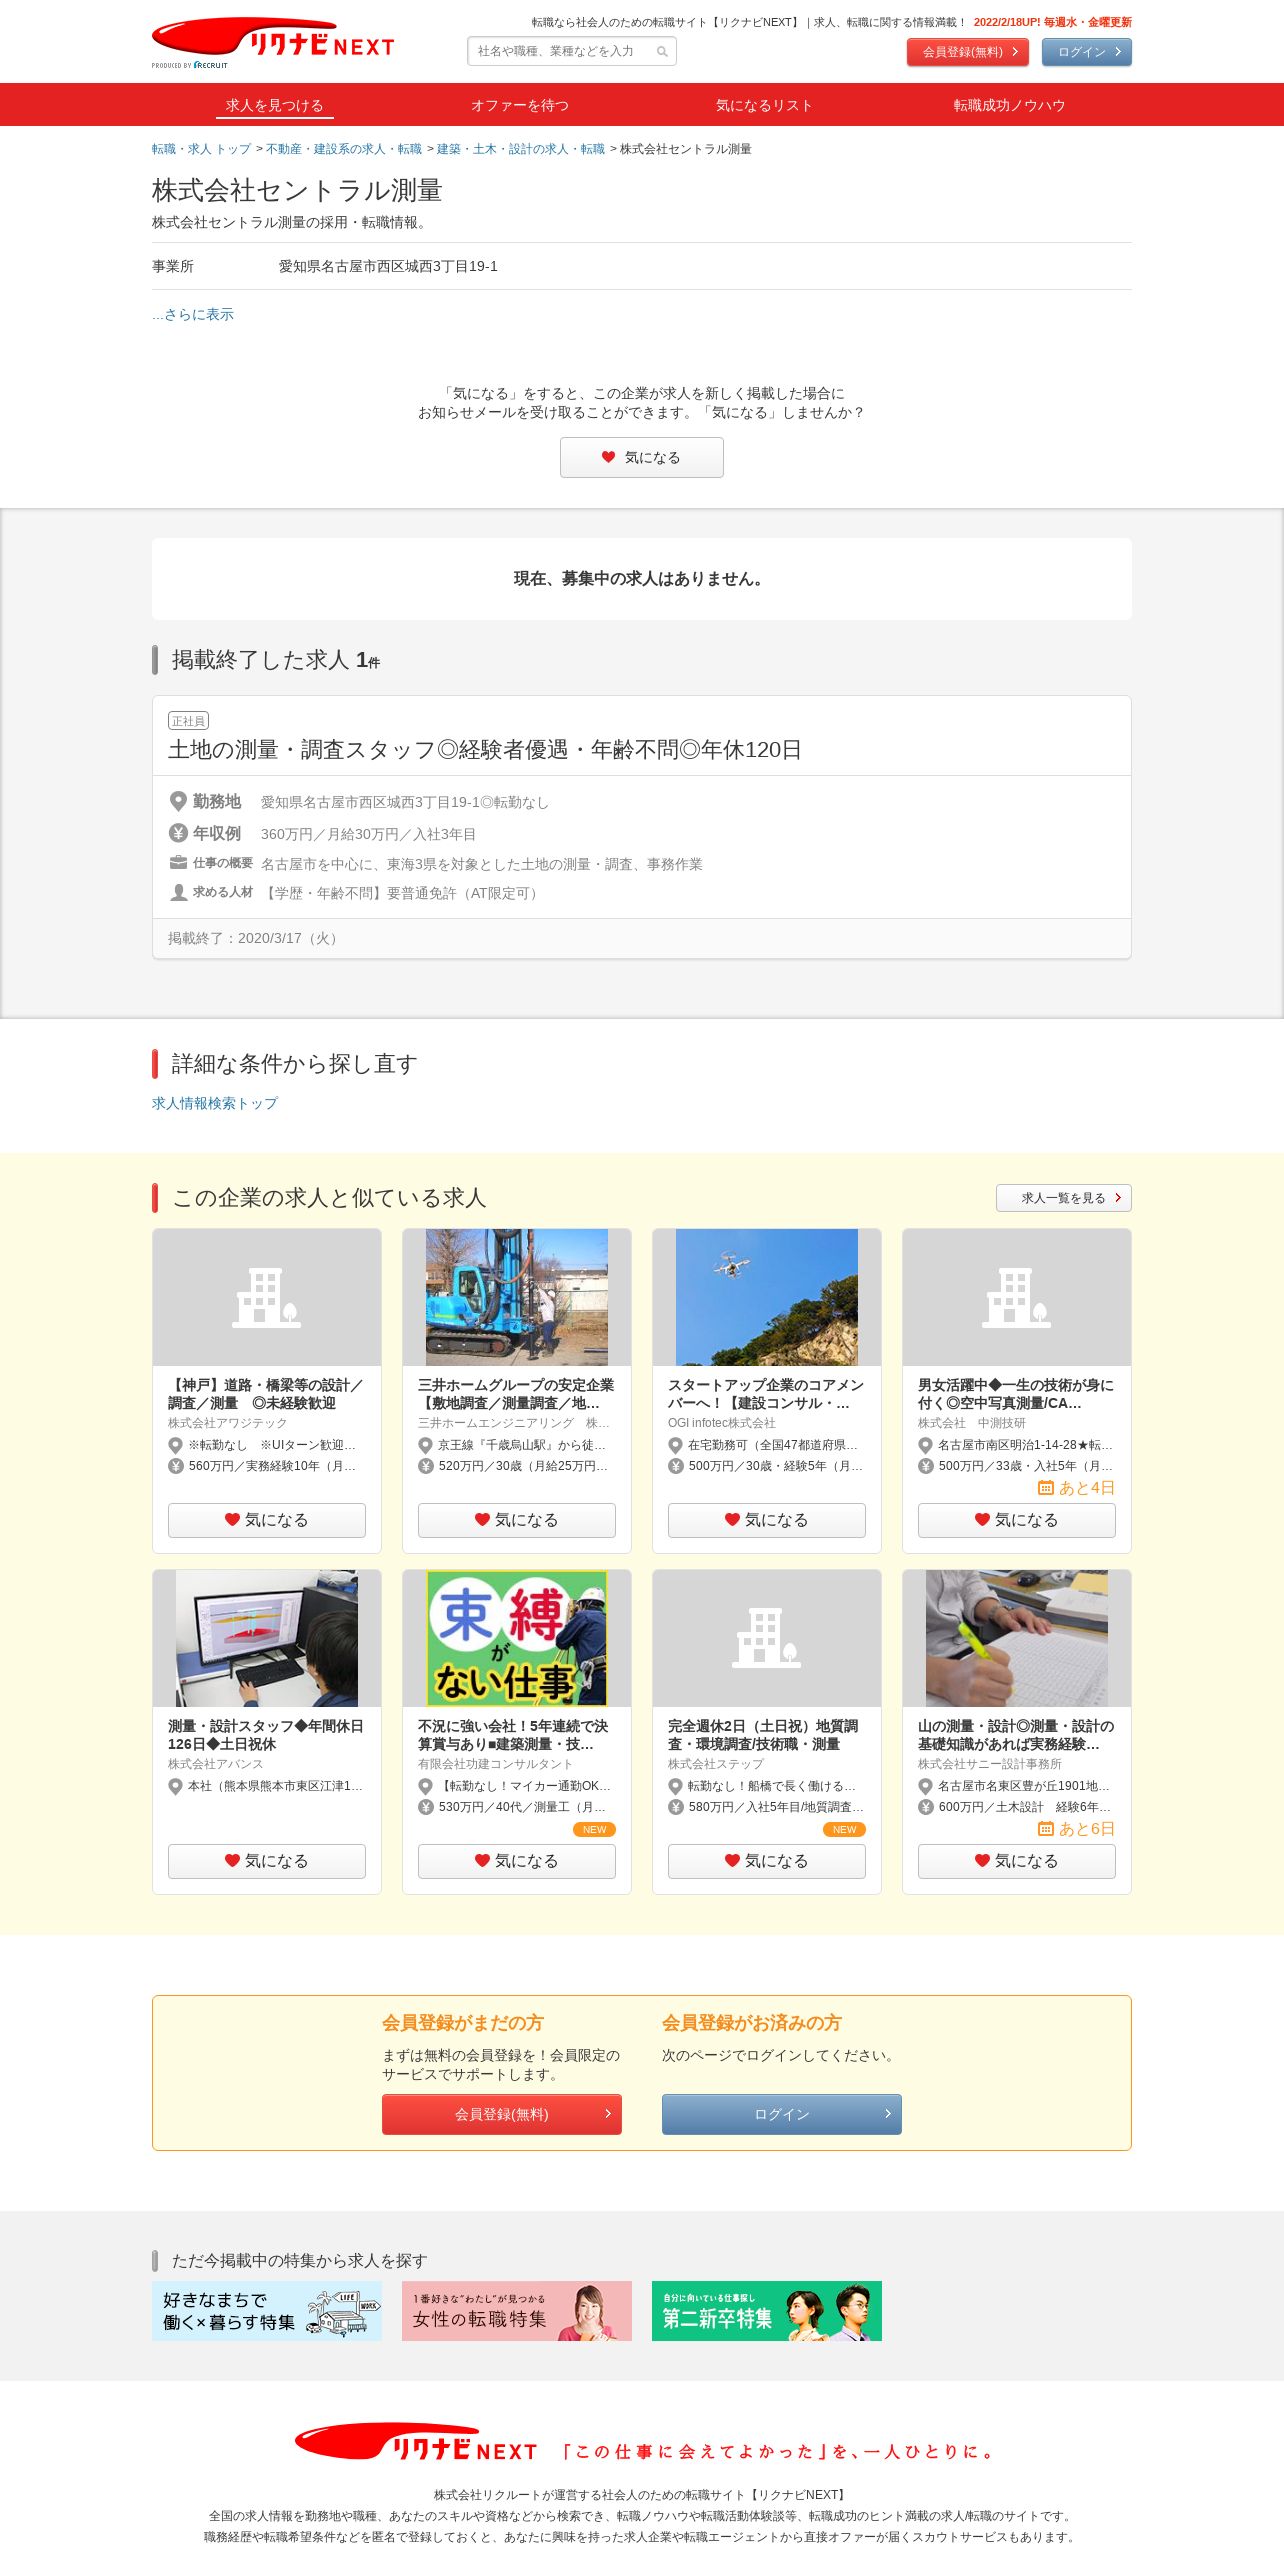The width and height of the screenshot is (1284, 2568).
Task: Click location pin icon beside 勤務地
Action: 178,802
